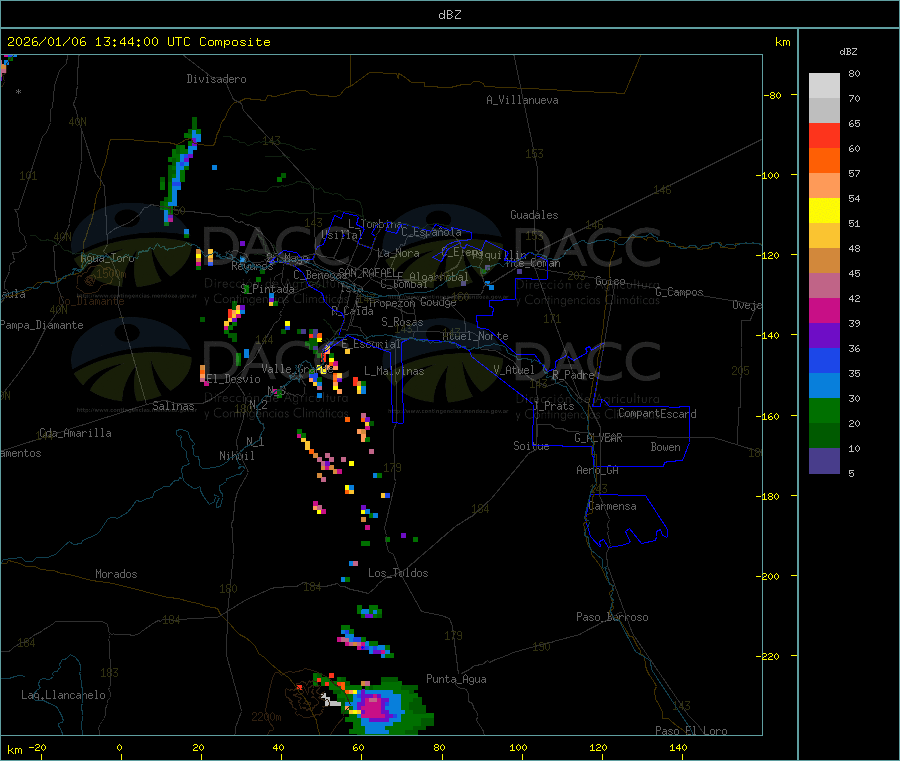This screenshot has width=900, height=761.
Task: Click the G_ALVEAR location label
Action: [x=598, y=438]
